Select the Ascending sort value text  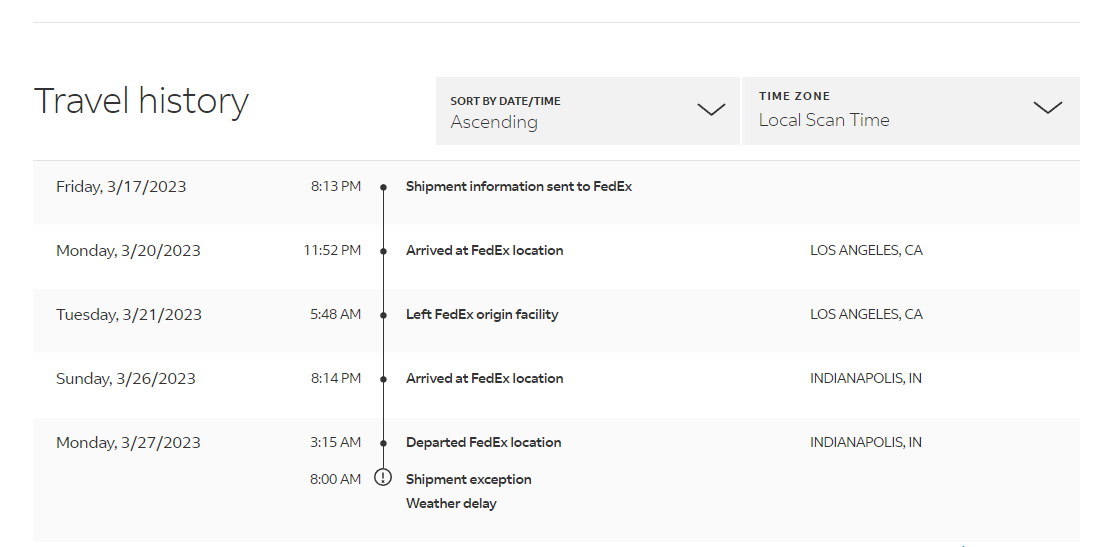pos(494,122)
